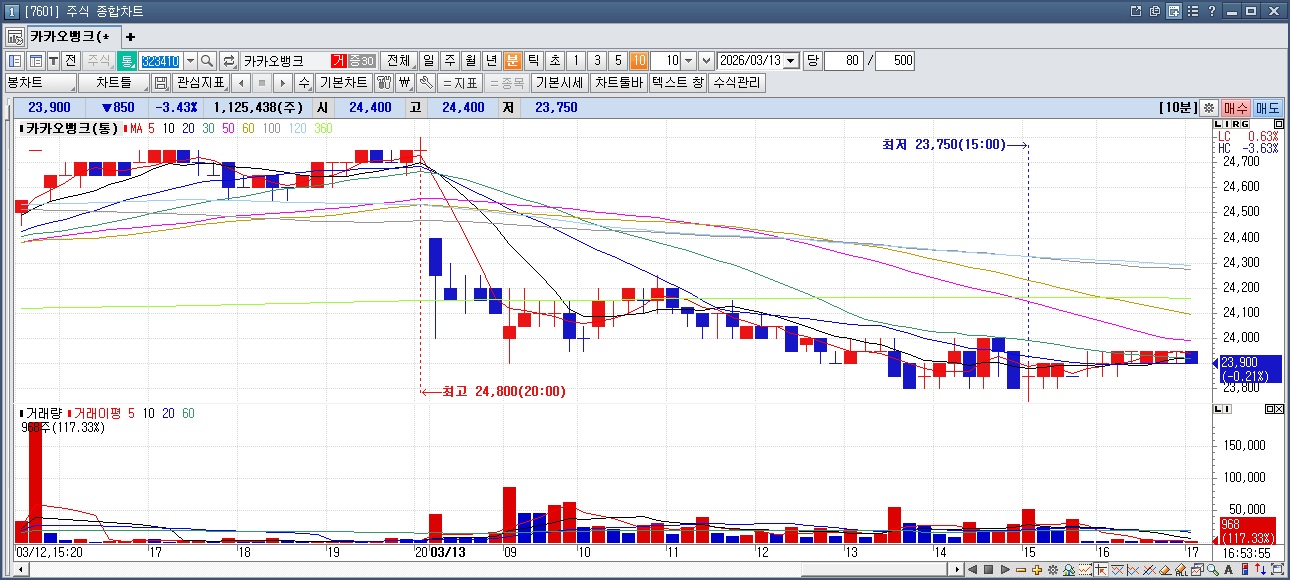Click the save chart floppy disk icon
Image resolution: width=1290 pixels, height=580 pixels.
click(x=161, y=83)
